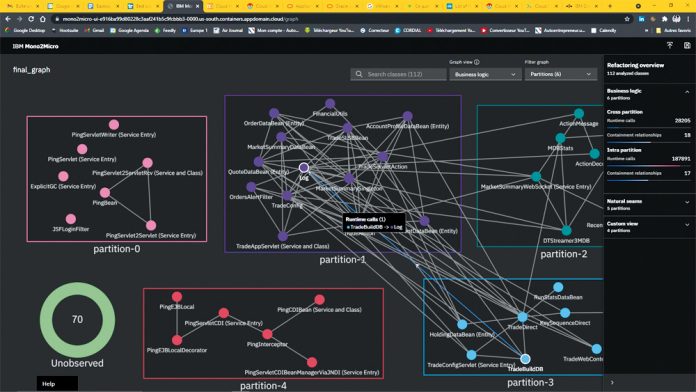This screenshot has width=696, height=392.
Task: Click the Graph view info icon
Action: coord(477,62)
